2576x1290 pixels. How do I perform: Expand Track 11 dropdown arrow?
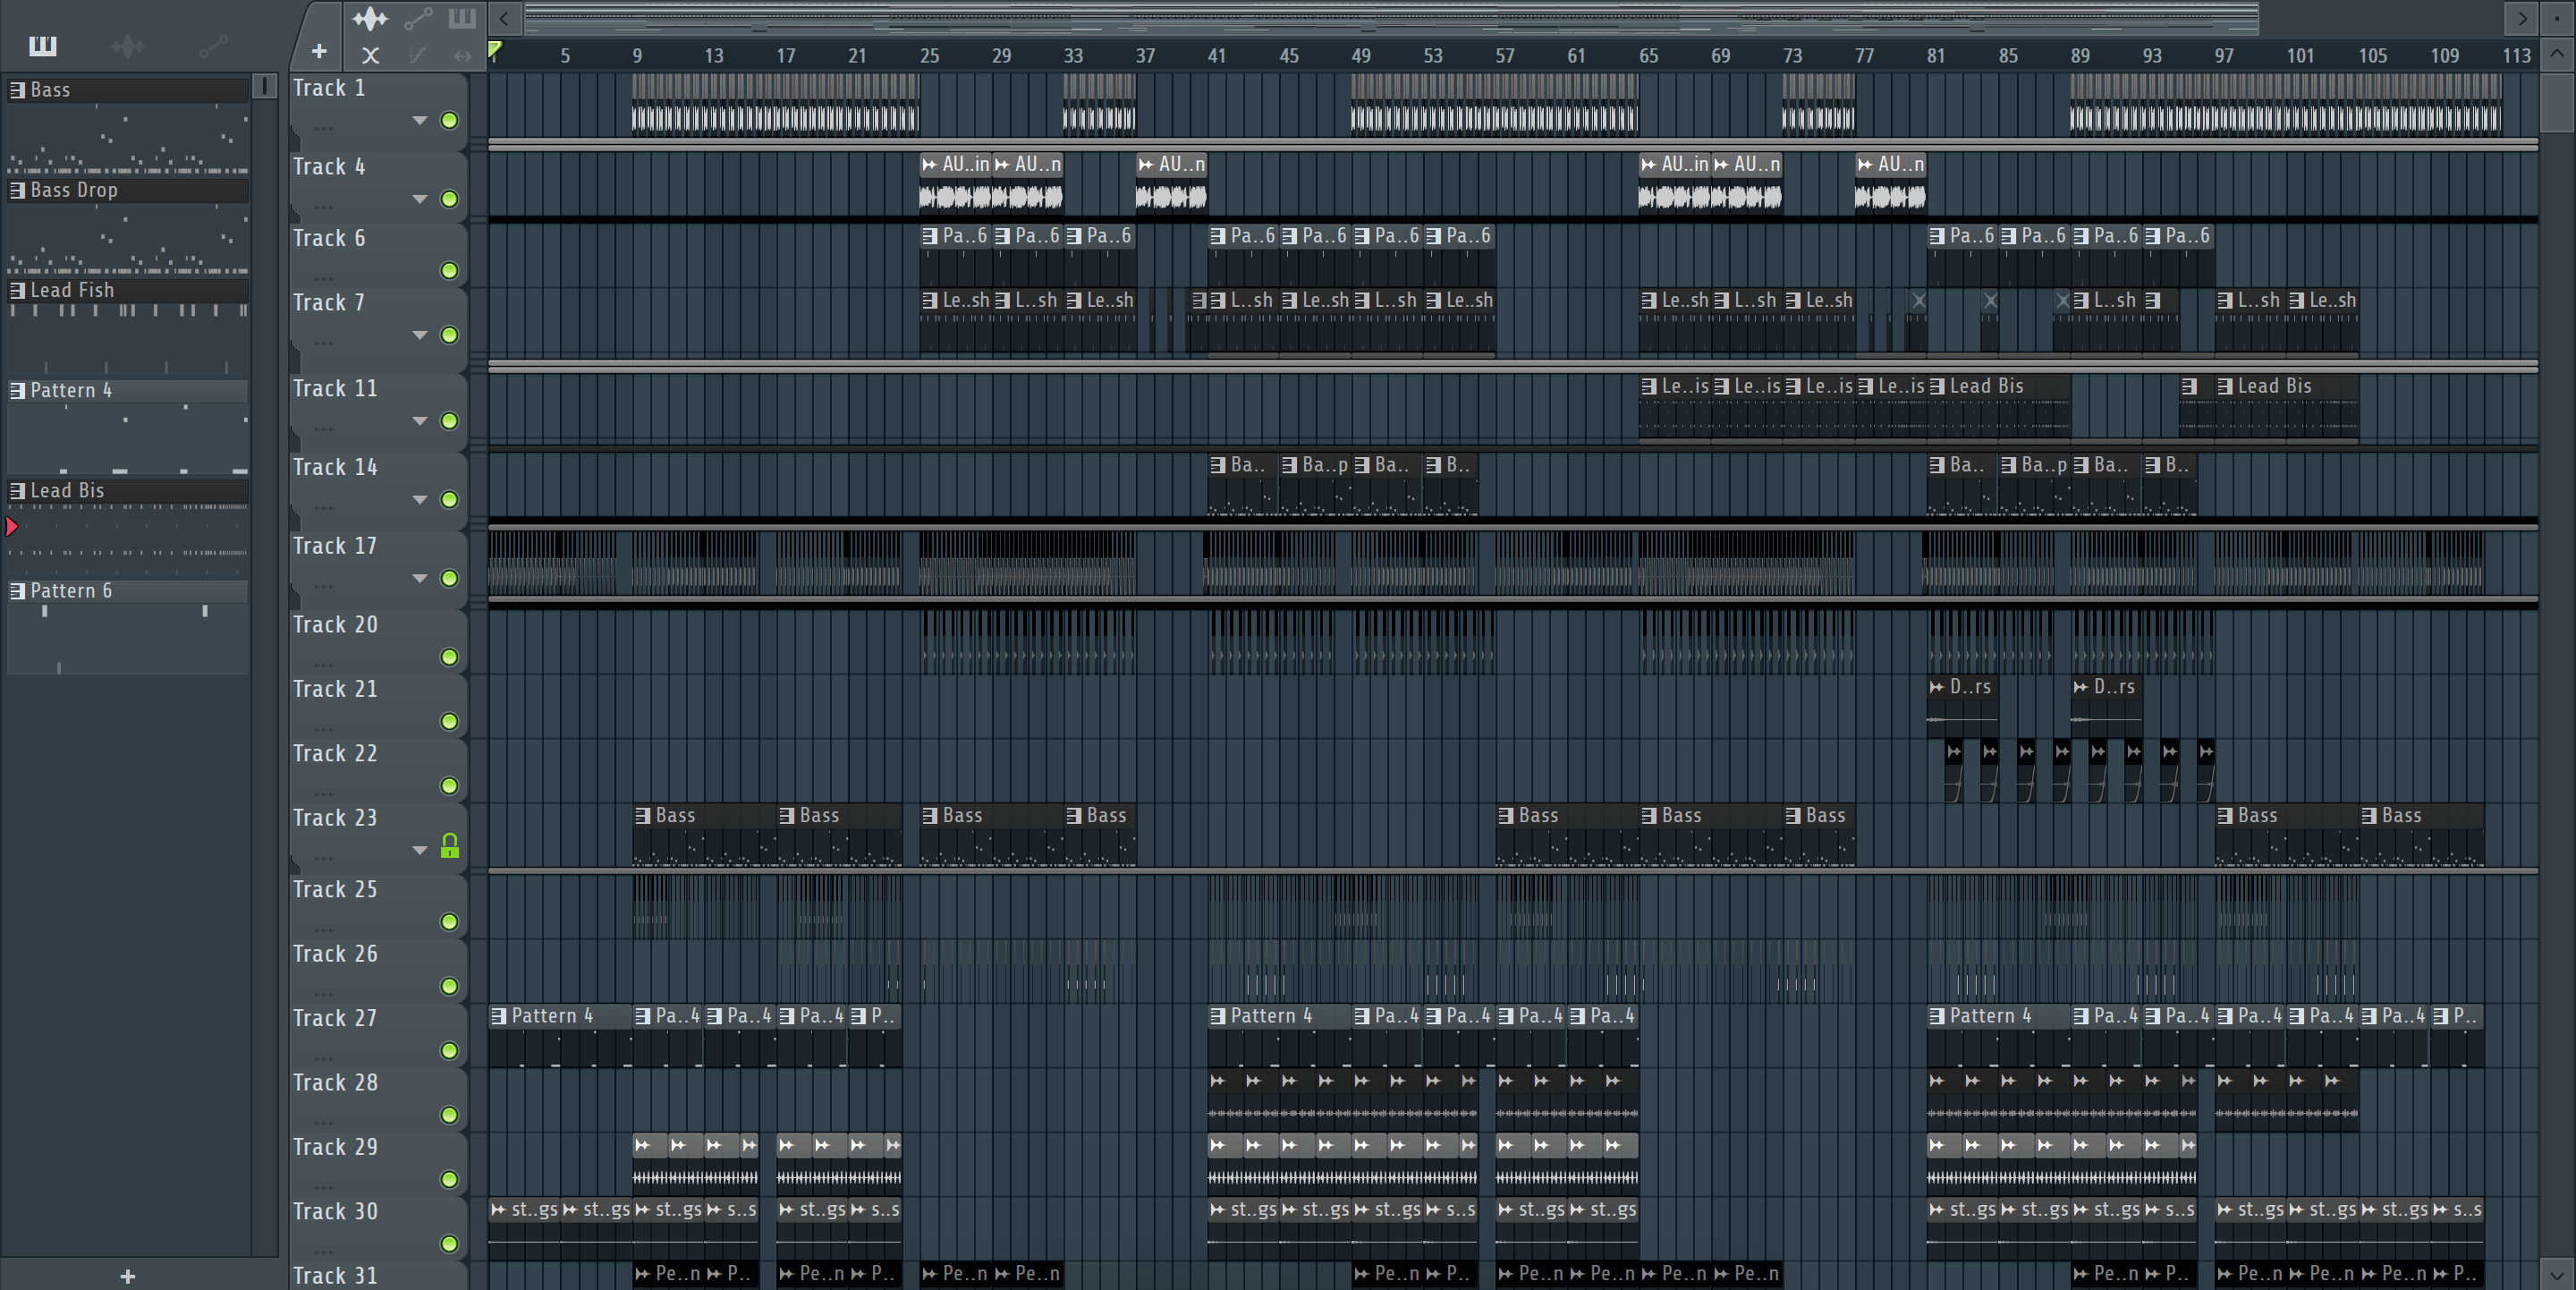click(x=420, y=421)
